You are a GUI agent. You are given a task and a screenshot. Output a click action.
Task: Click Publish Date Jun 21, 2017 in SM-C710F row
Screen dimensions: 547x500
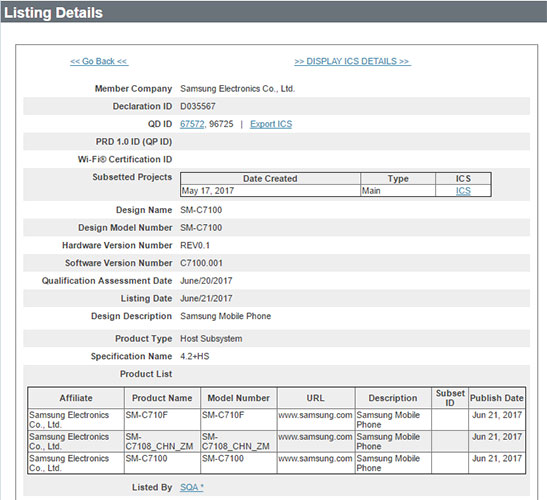497,415
